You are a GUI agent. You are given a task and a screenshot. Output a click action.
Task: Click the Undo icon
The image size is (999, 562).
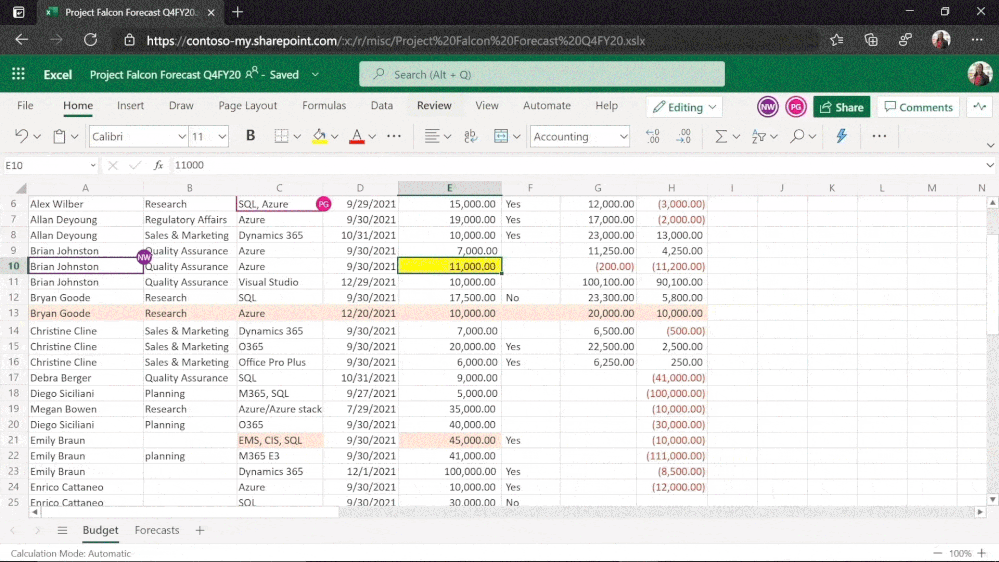point(21,136)
